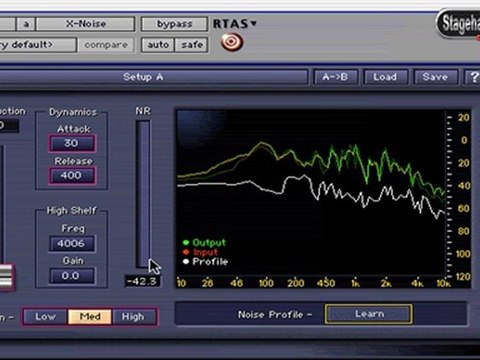Viewport: 480px width, 360px height.
Task: Select Low resolution option
Action: [x=46, y=317]
